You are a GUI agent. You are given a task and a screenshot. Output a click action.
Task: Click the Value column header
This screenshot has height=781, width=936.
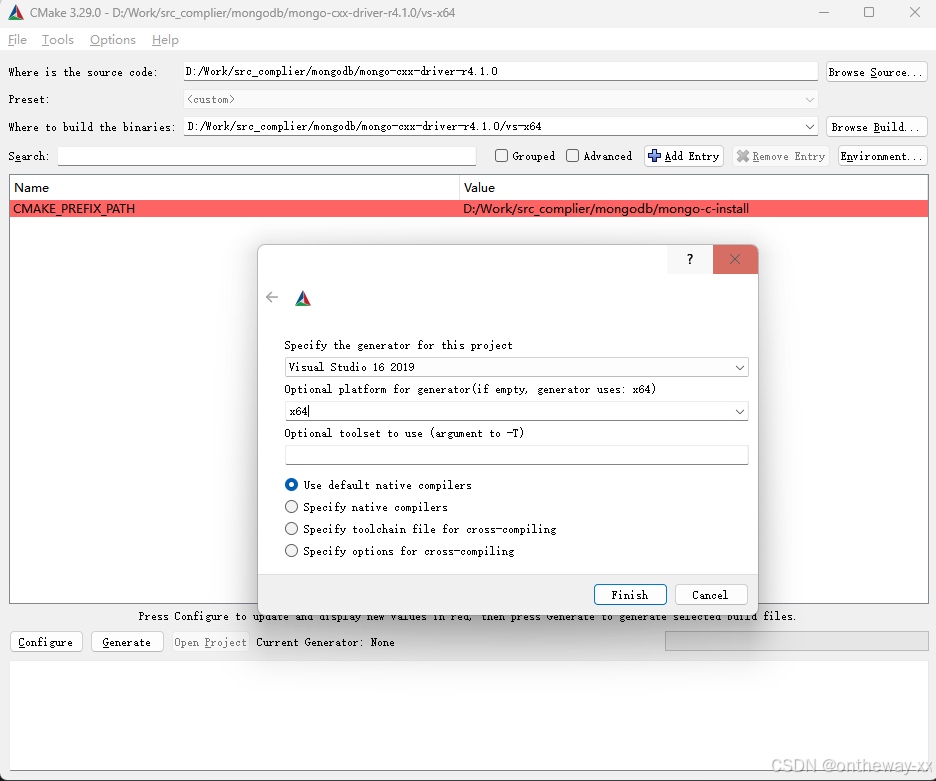[694, 187]
